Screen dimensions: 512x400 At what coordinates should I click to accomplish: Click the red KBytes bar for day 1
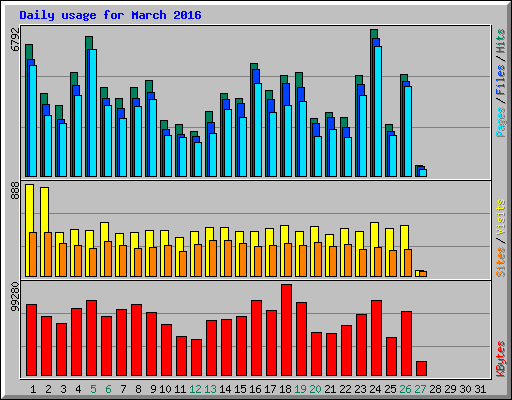(x=31, y=340)
